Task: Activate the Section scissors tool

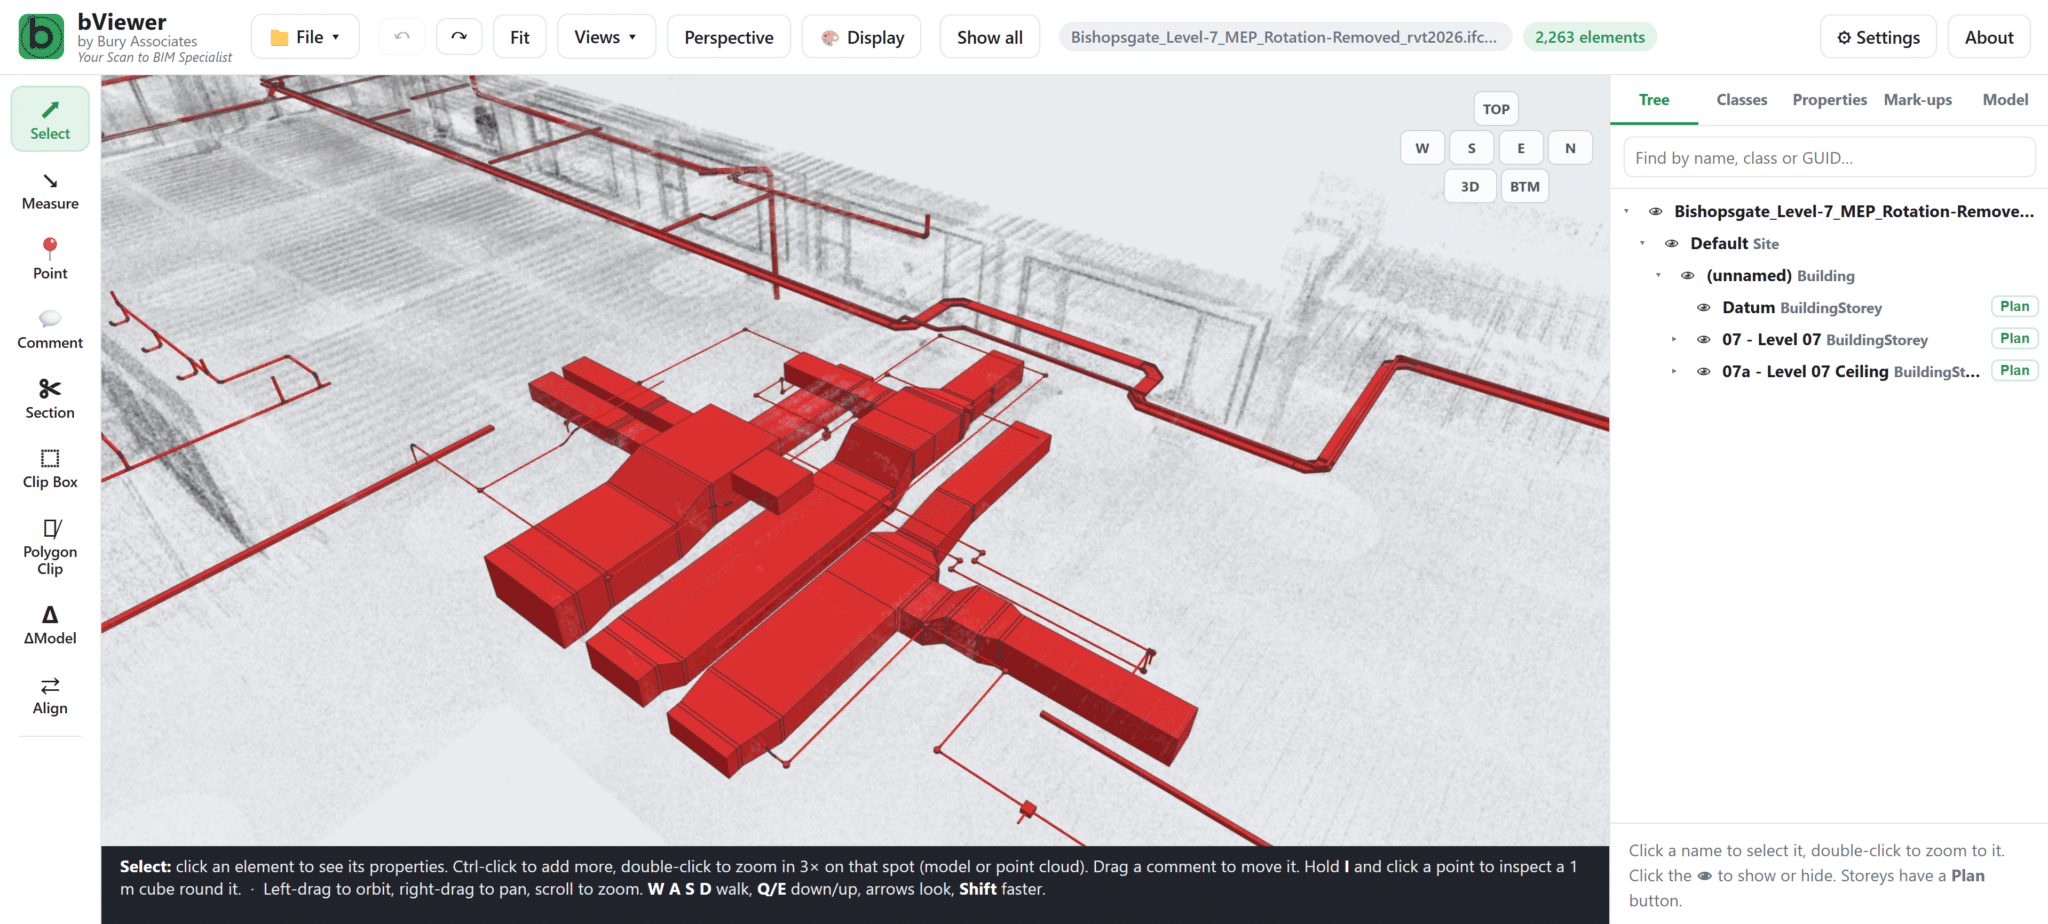Action: pyautogui.click(x=50, y=399)
